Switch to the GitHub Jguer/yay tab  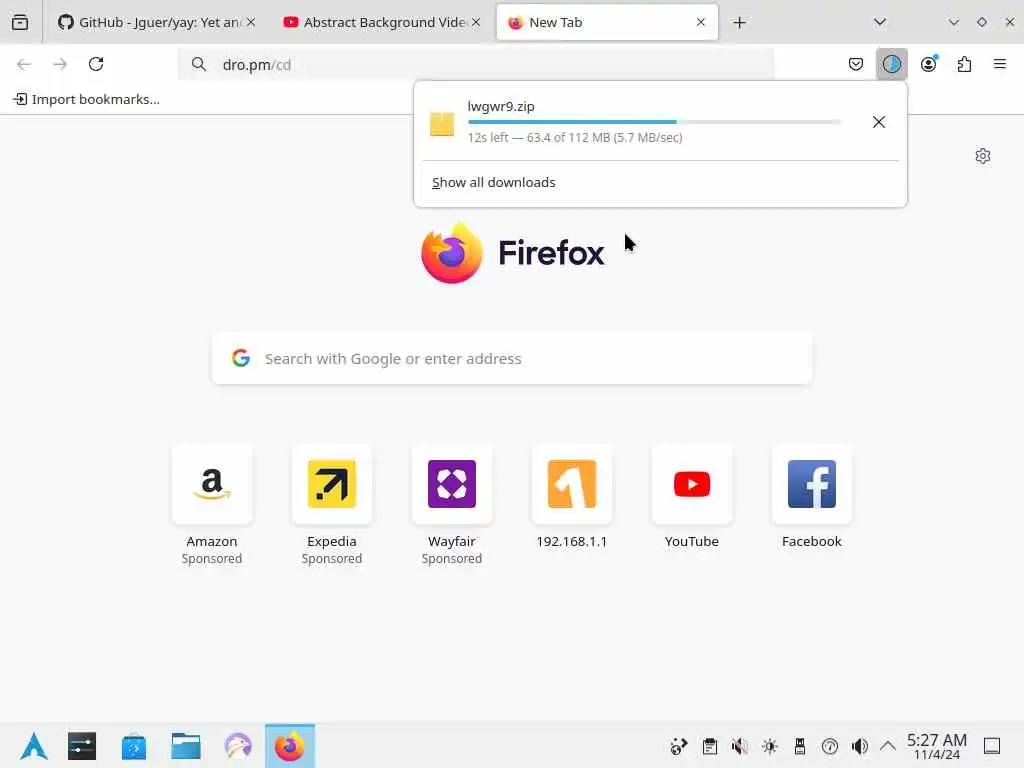pyautogui.click(x=157, y=22)
